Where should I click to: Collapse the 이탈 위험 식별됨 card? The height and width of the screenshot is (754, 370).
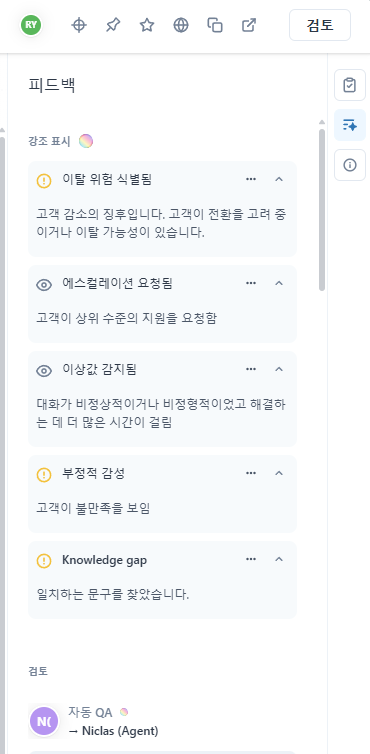pyautogui.click(x=279, y=179)
